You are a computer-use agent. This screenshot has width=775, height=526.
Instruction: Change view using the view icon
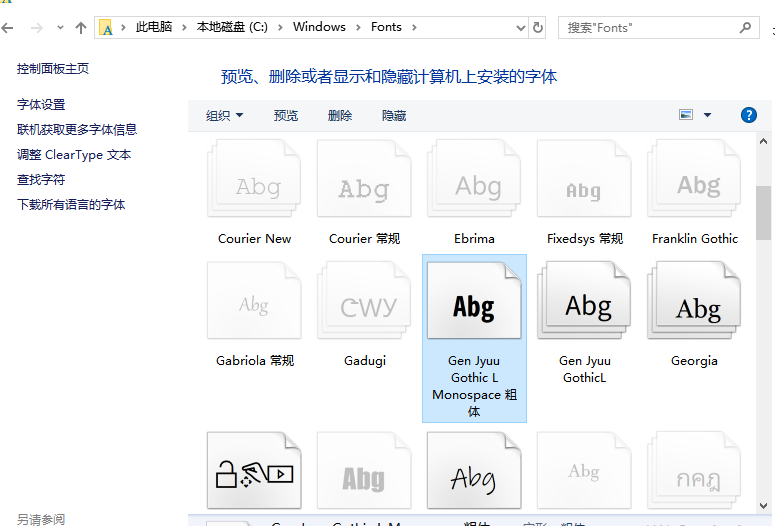click(686, 115)
